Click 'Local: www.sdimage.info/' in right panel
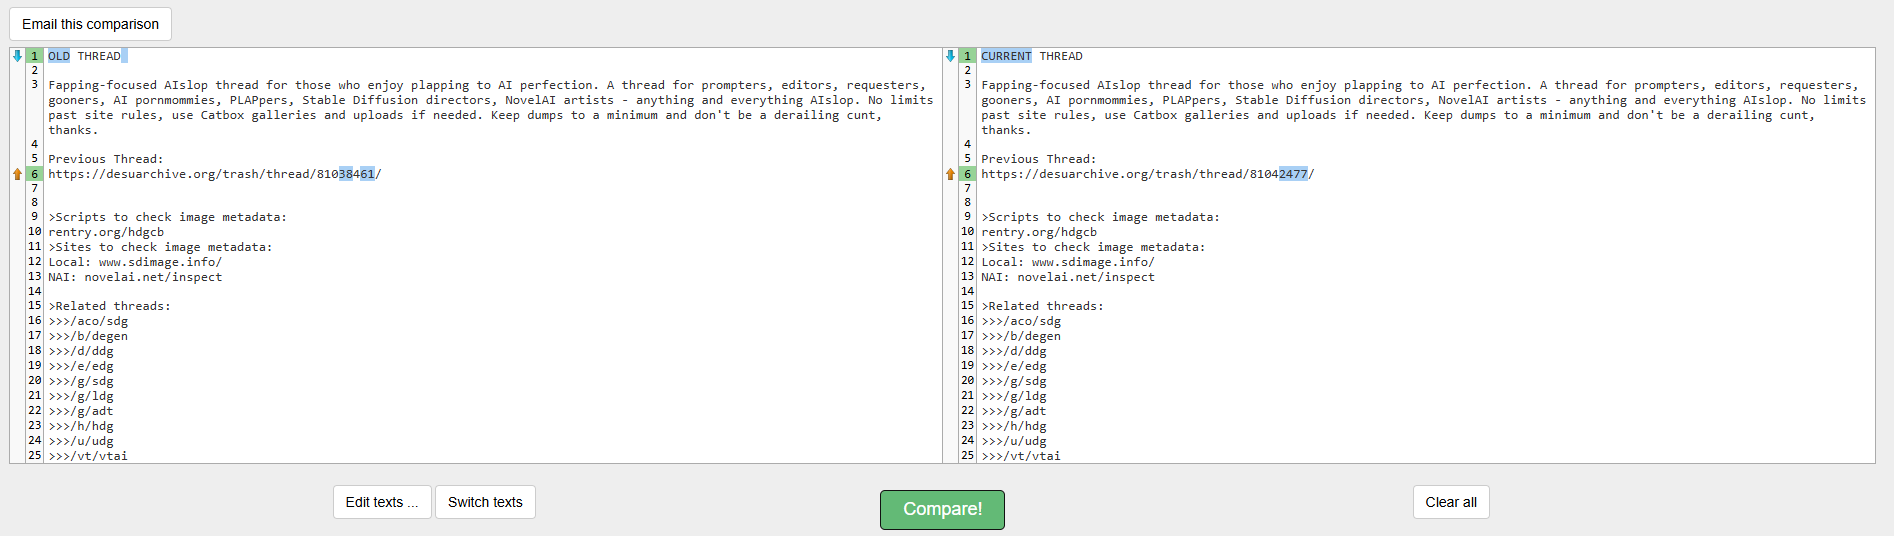The height and width of the screenshot is (536, 1894). point(1068,262)
